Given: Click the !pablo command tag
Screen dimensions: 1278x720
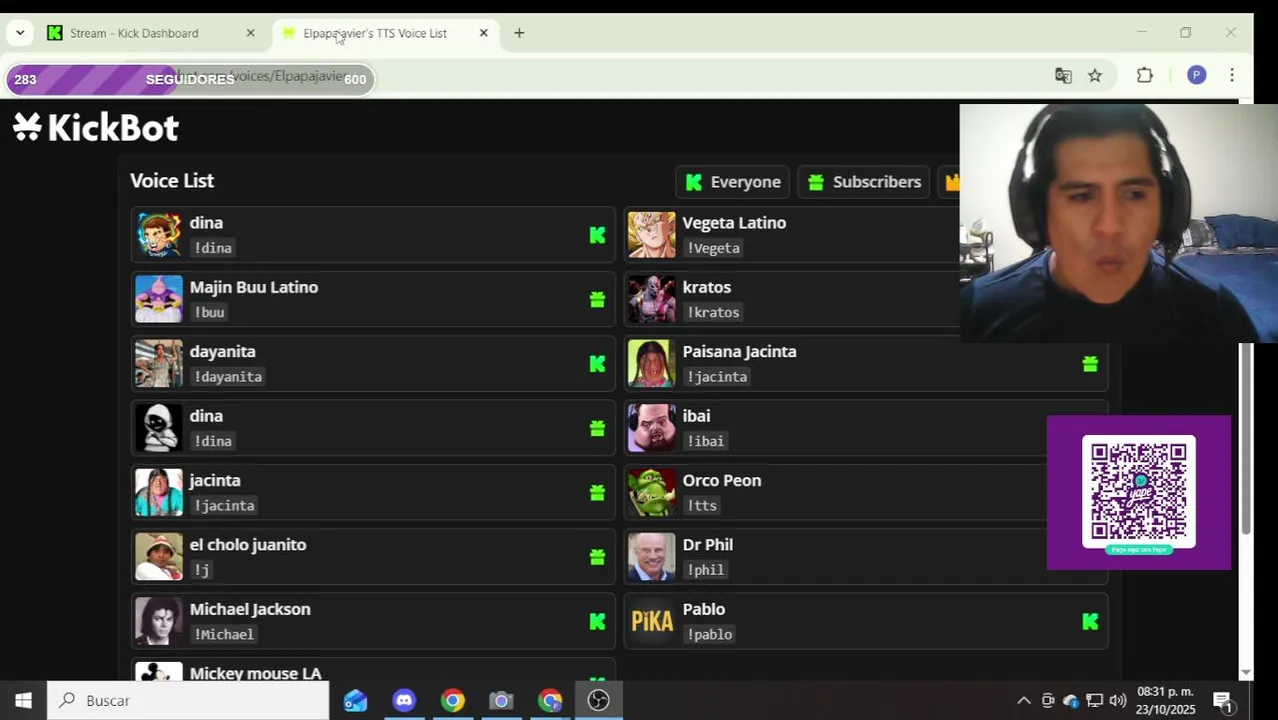Looking at the screenshot, I should click(709, 634).
